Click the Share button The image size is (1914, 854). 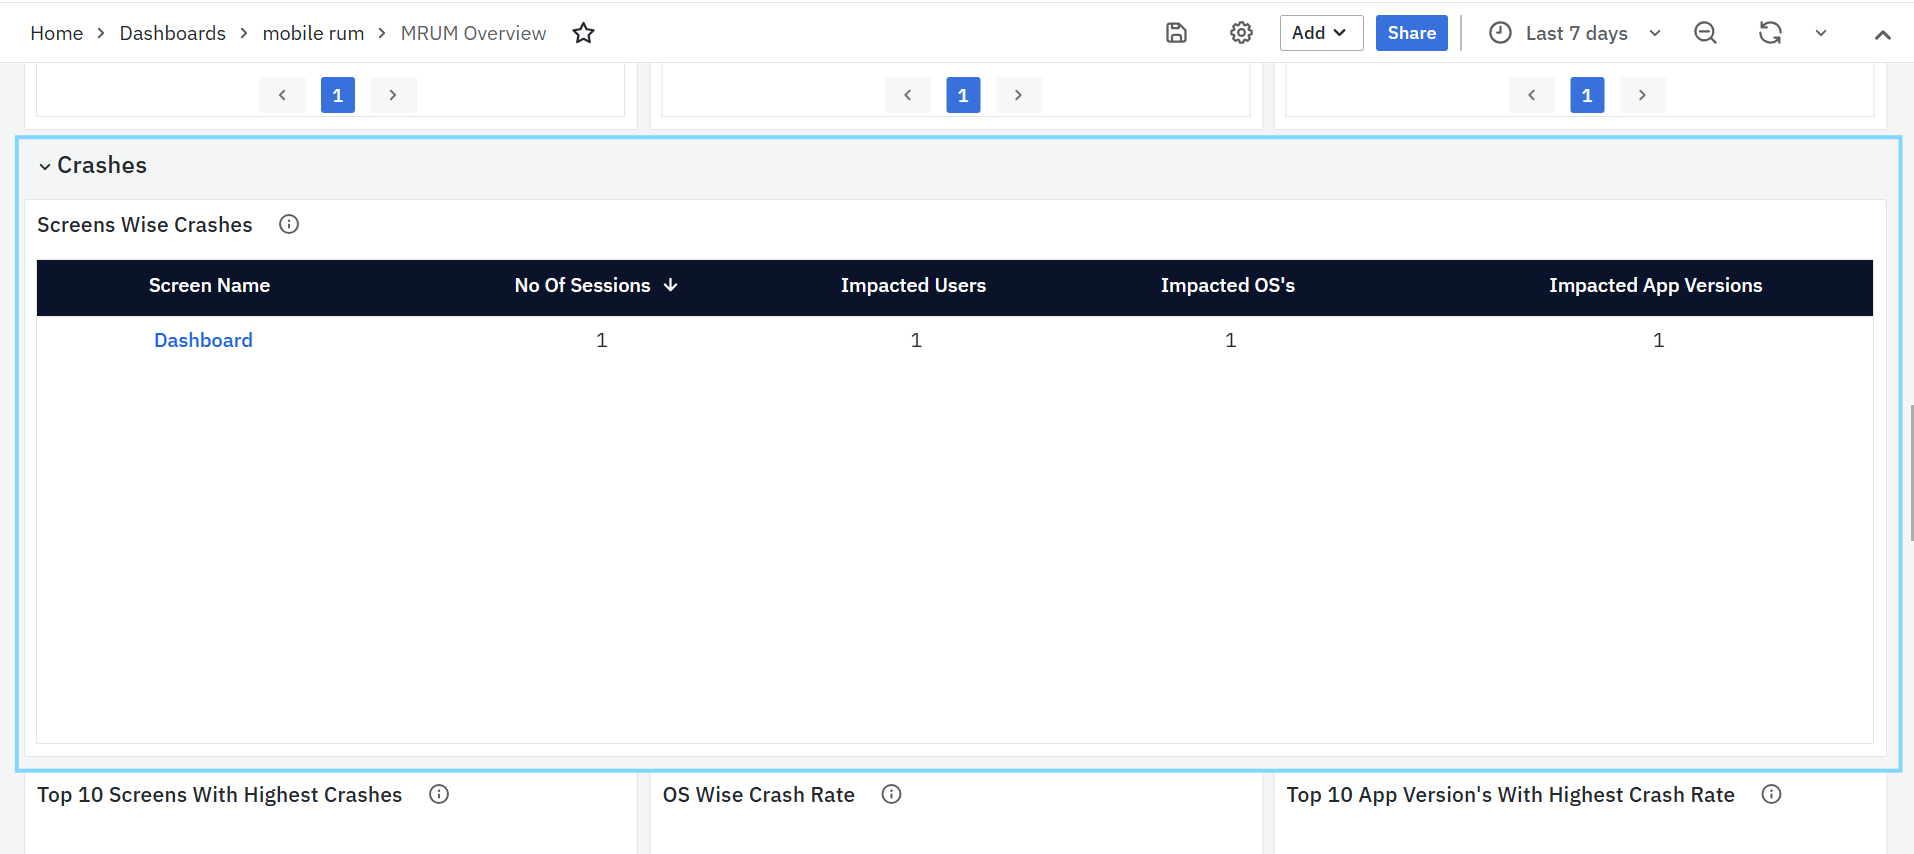[1411, 33]
